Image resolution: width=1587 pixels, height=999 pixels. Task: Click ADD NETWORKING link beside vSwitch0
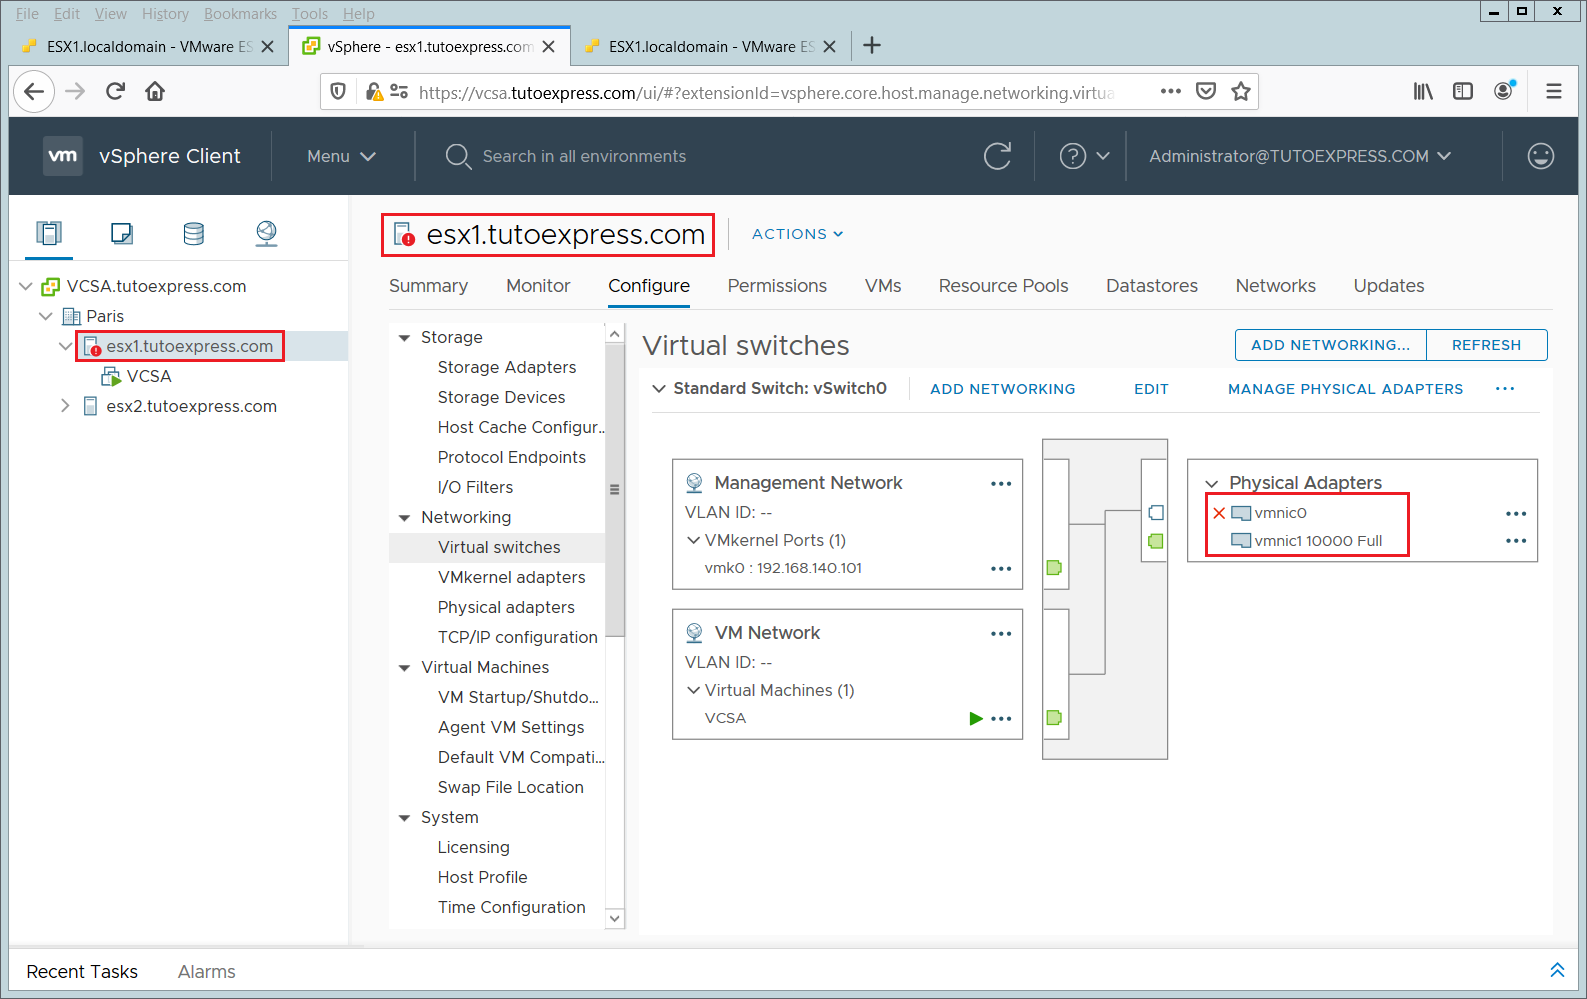click(1002, 389)
